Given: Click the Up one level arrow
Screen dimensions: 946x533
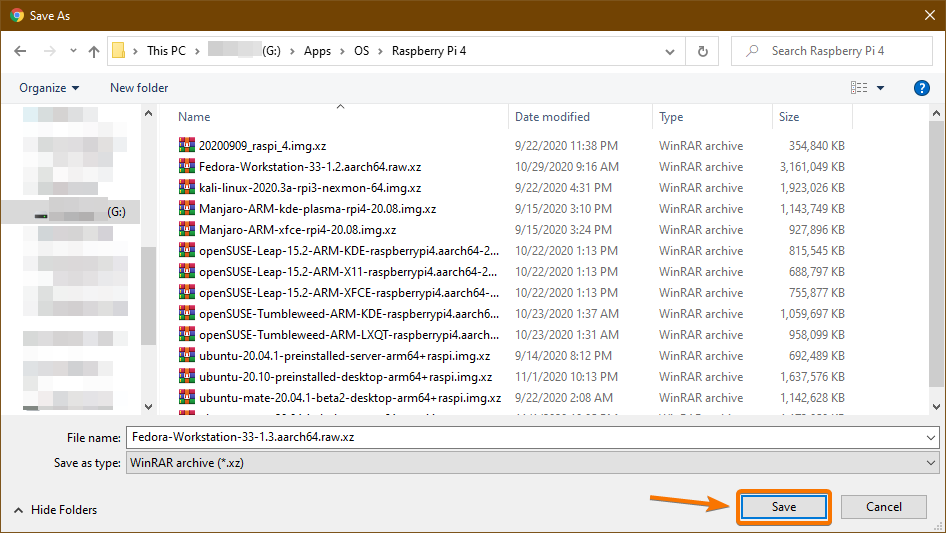Looking at the screenshot, I should pyautogui.click(x=94, y=51).
